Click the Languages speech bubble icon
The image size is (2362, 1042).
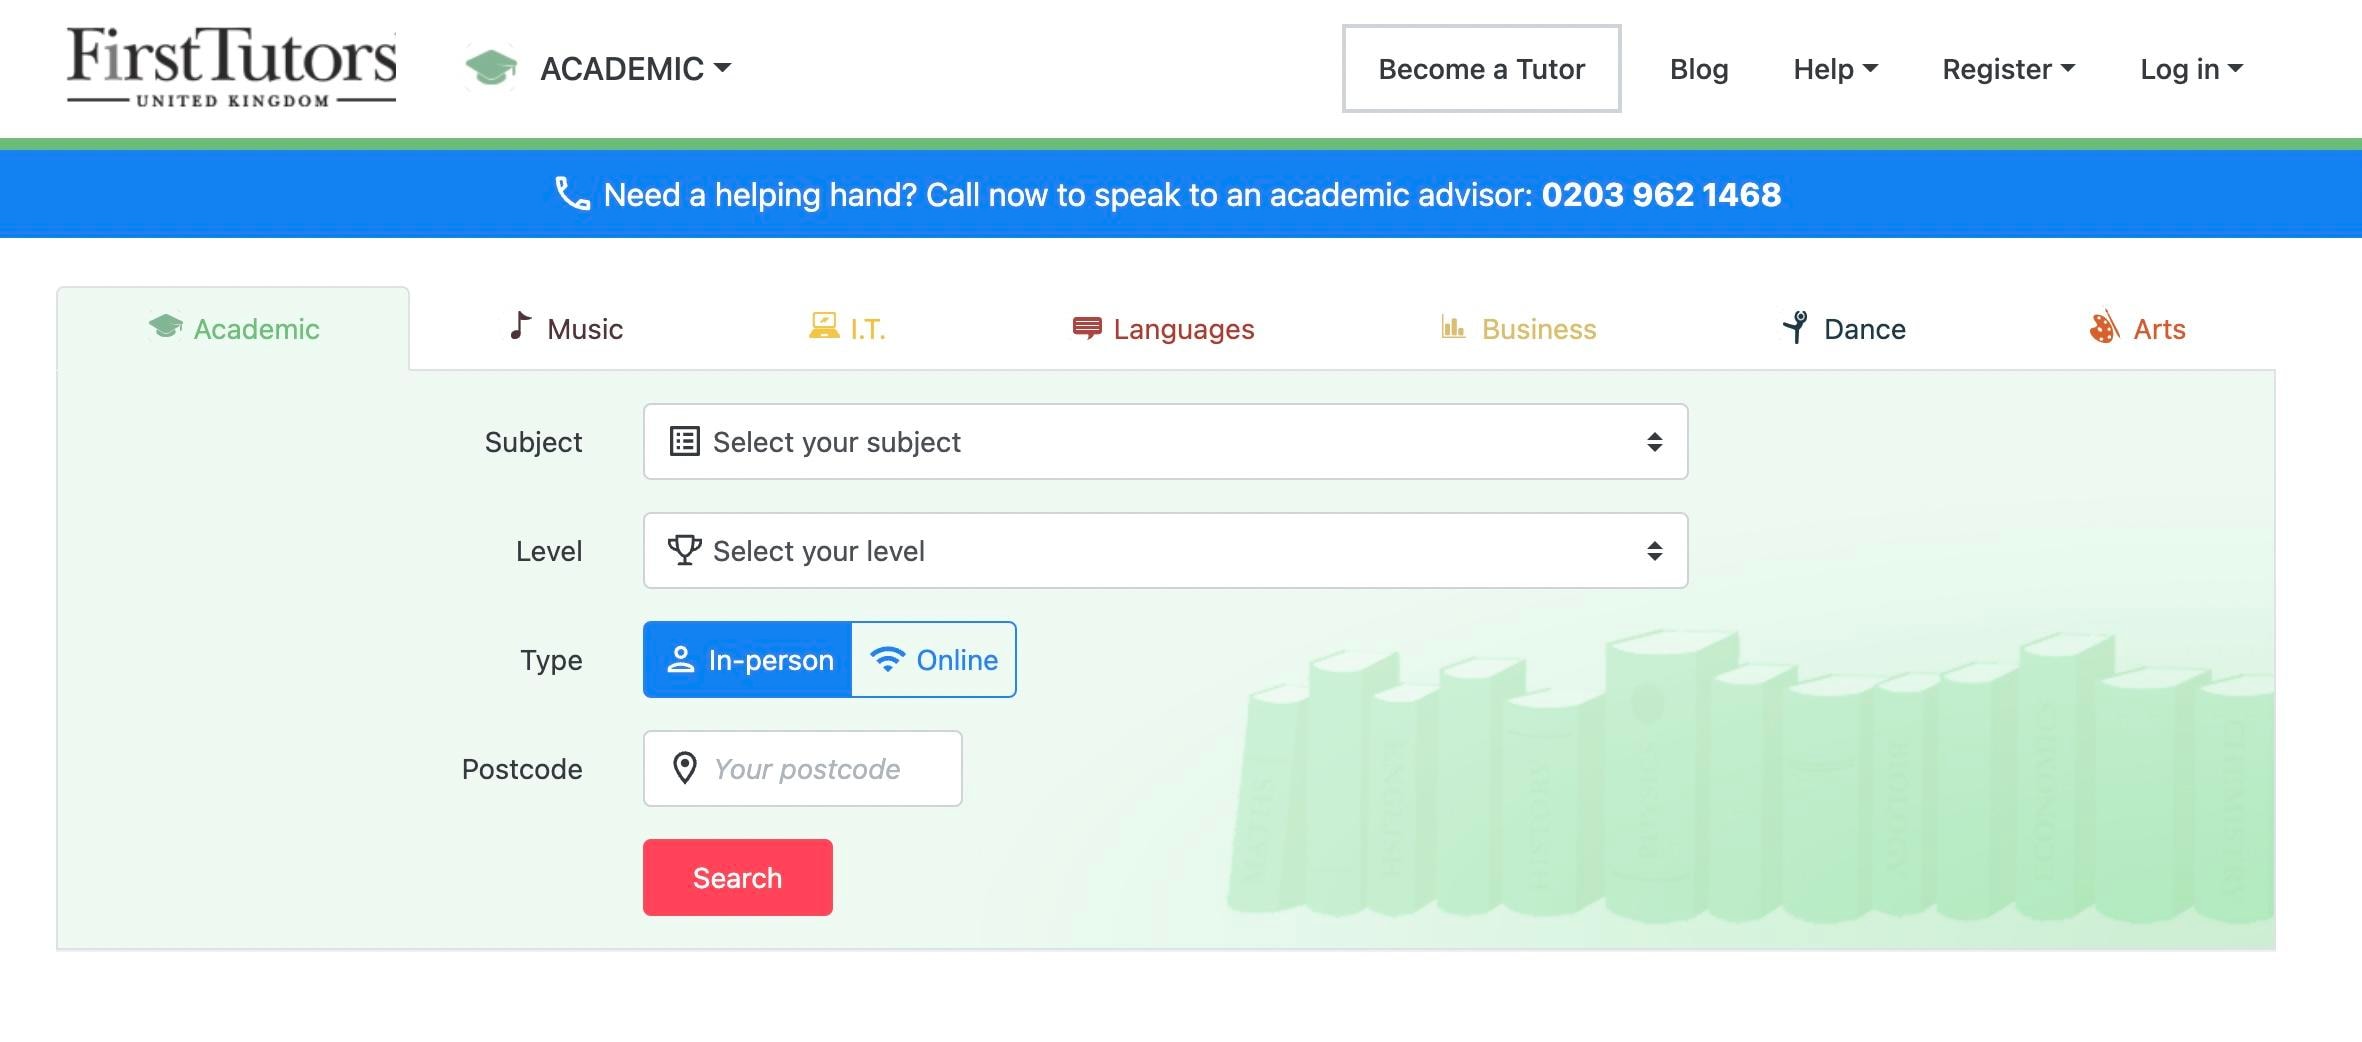click(x=1086, y=328)
